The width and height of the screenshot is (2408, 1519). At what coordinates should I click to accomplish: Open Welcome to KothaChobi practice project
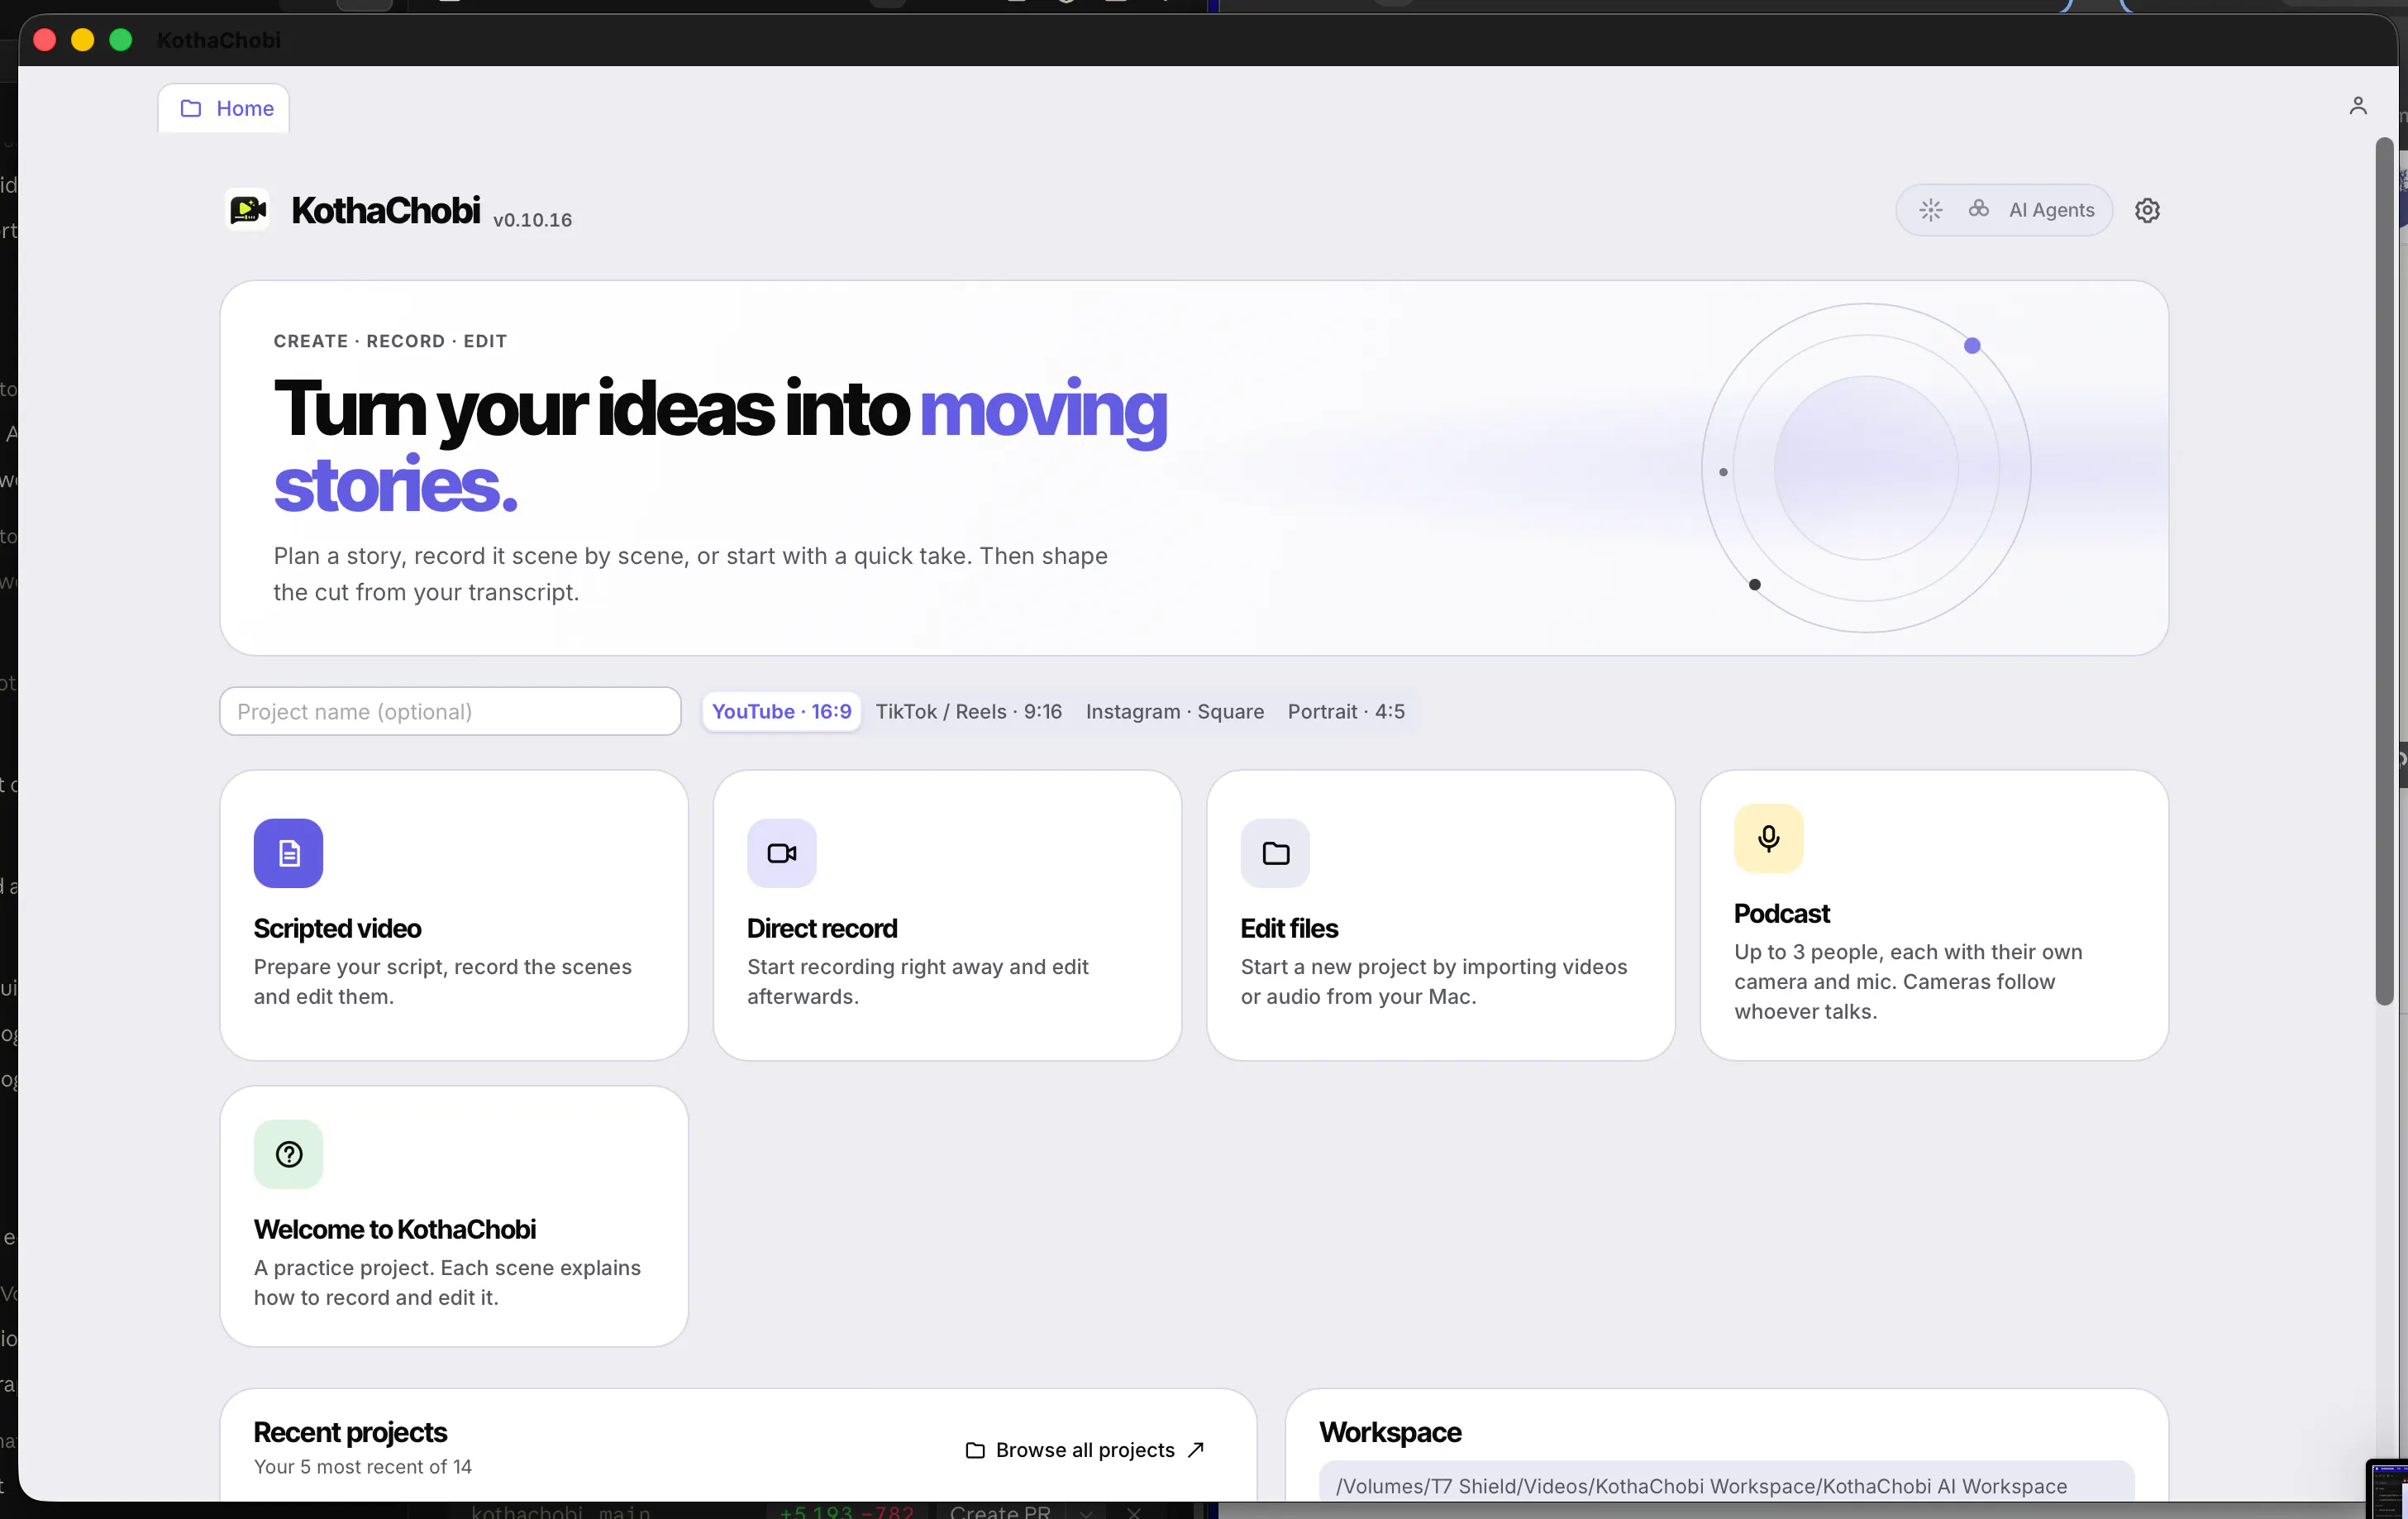(454, 1216)
